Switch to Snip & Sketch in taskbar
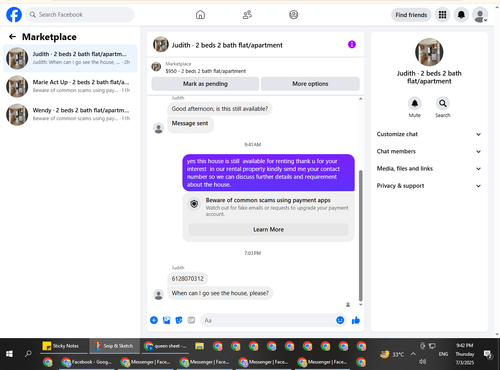Screen dimensions: 500x370 [x=115, y=346]
